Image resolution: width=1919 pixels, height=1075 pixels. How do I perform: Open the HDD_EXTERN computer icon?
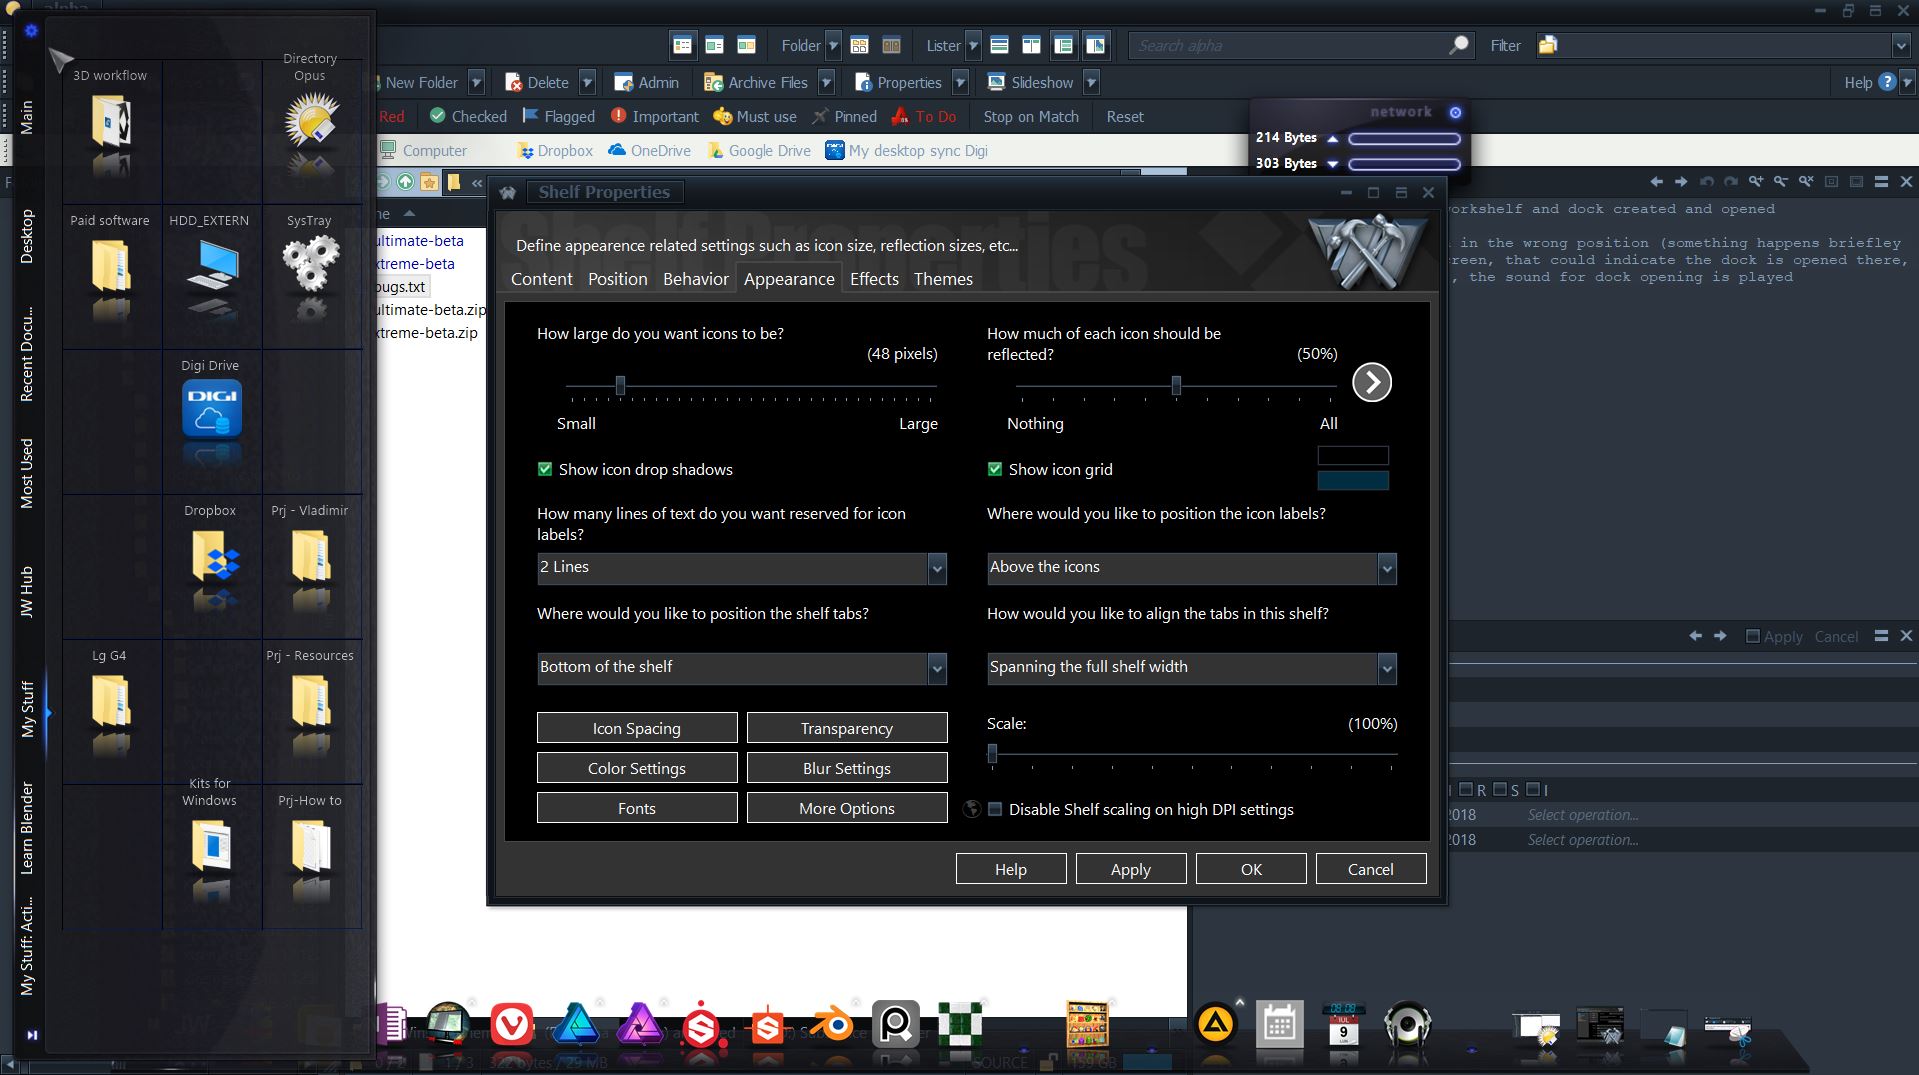point(212,267)
